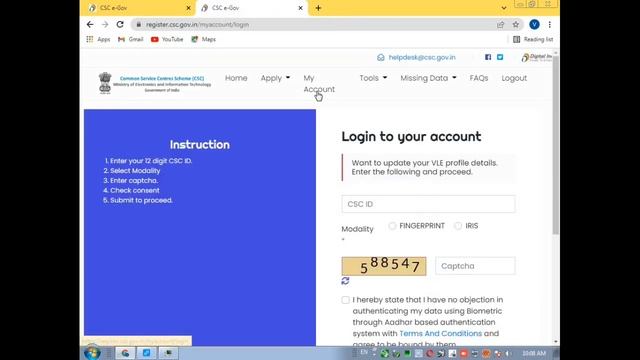640x360 pixels.
Task: Click the address bar URL
Action: 198,24
